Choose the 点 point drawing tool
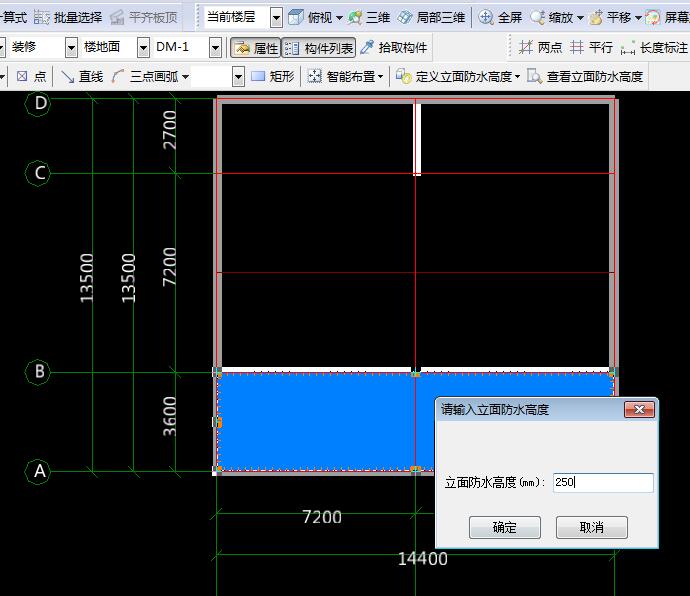690x596 pixels. pyautogui.click(x=31, y=77)
